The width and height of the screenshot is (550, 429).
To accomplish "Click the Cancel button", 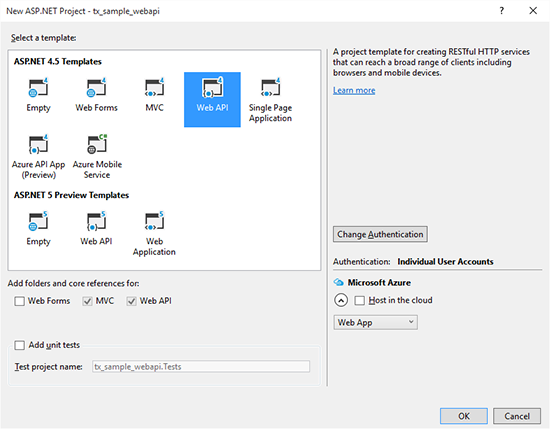I will click(x=517, y=416).
